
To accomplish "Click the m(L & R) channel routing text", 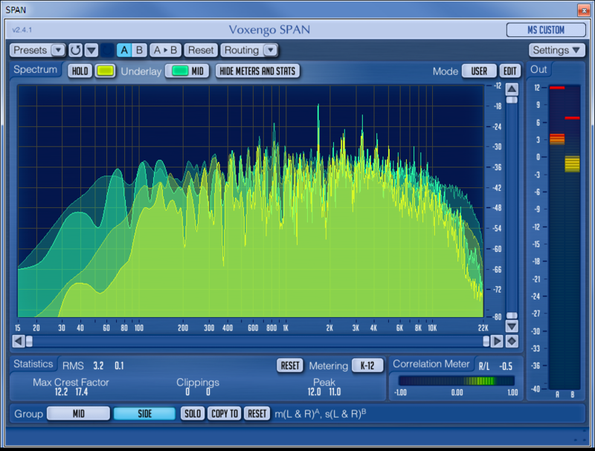I will 320,413.
